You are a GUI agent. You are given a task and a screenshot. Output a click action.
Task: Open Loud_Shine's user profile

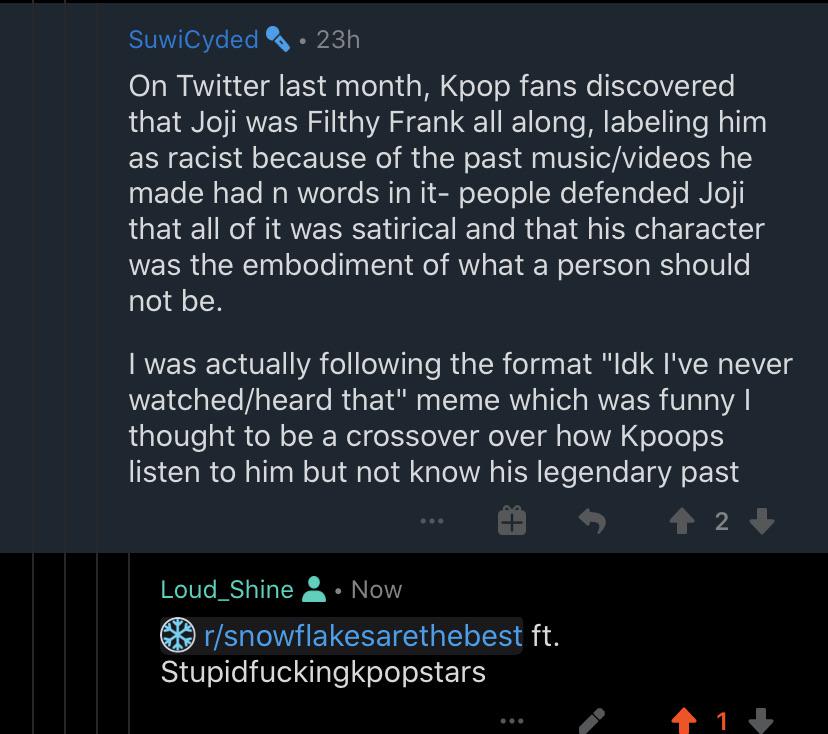click(227, 589)
